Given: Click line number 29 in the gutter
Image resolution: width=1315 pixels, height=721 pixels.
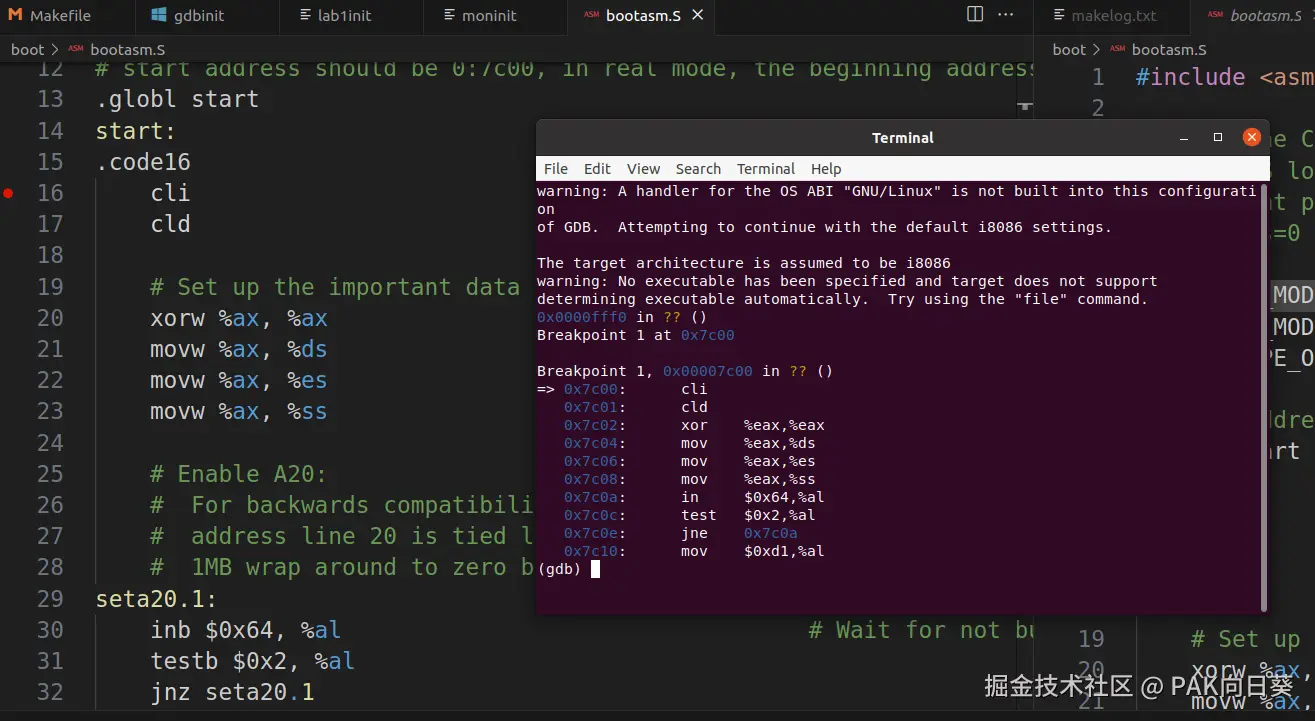Looking at the screenshot, I should click(50, 599).
